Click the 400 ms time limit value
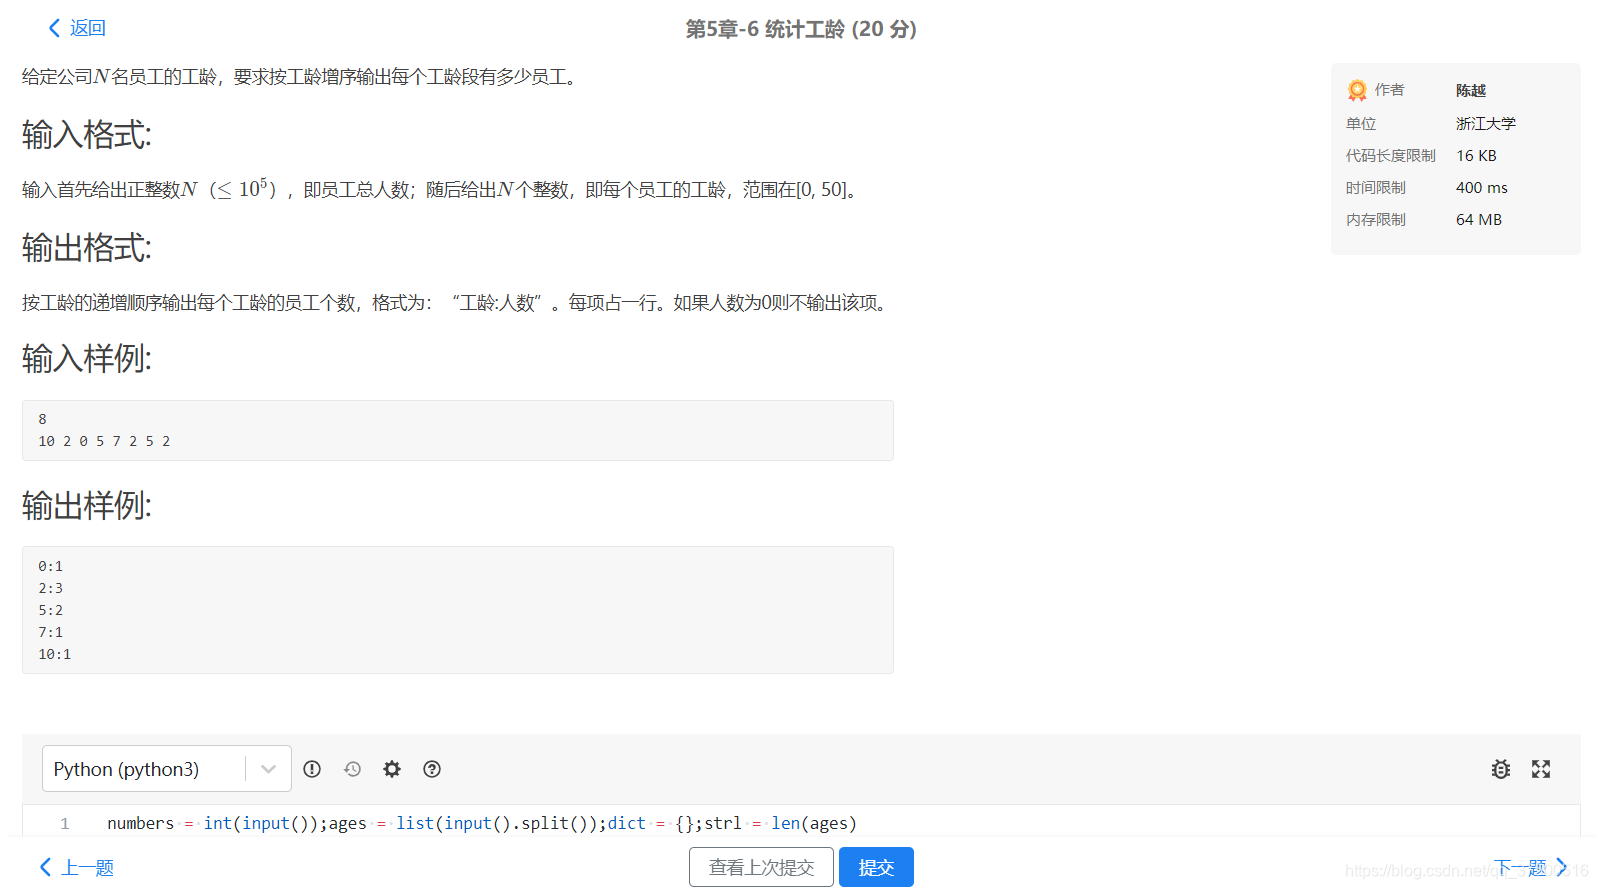 (1482, 187)
